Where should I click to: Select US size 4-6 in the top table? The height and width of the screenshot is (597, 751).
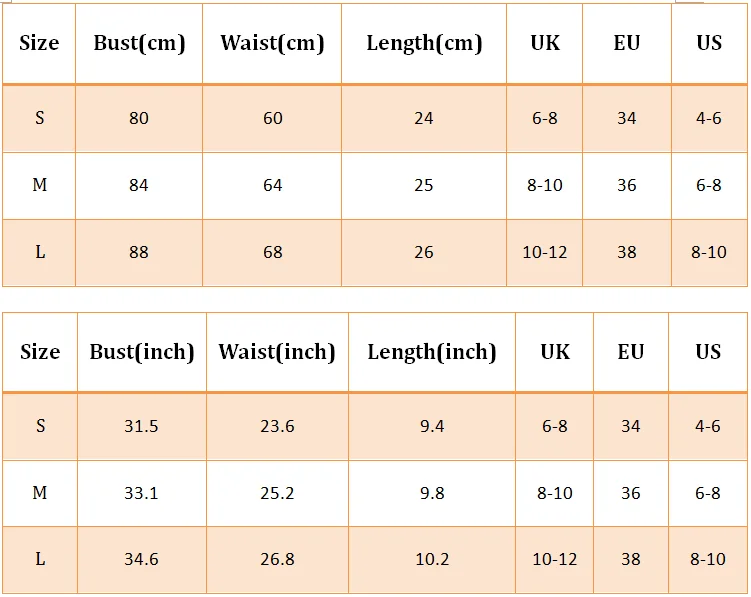[709, 118]
